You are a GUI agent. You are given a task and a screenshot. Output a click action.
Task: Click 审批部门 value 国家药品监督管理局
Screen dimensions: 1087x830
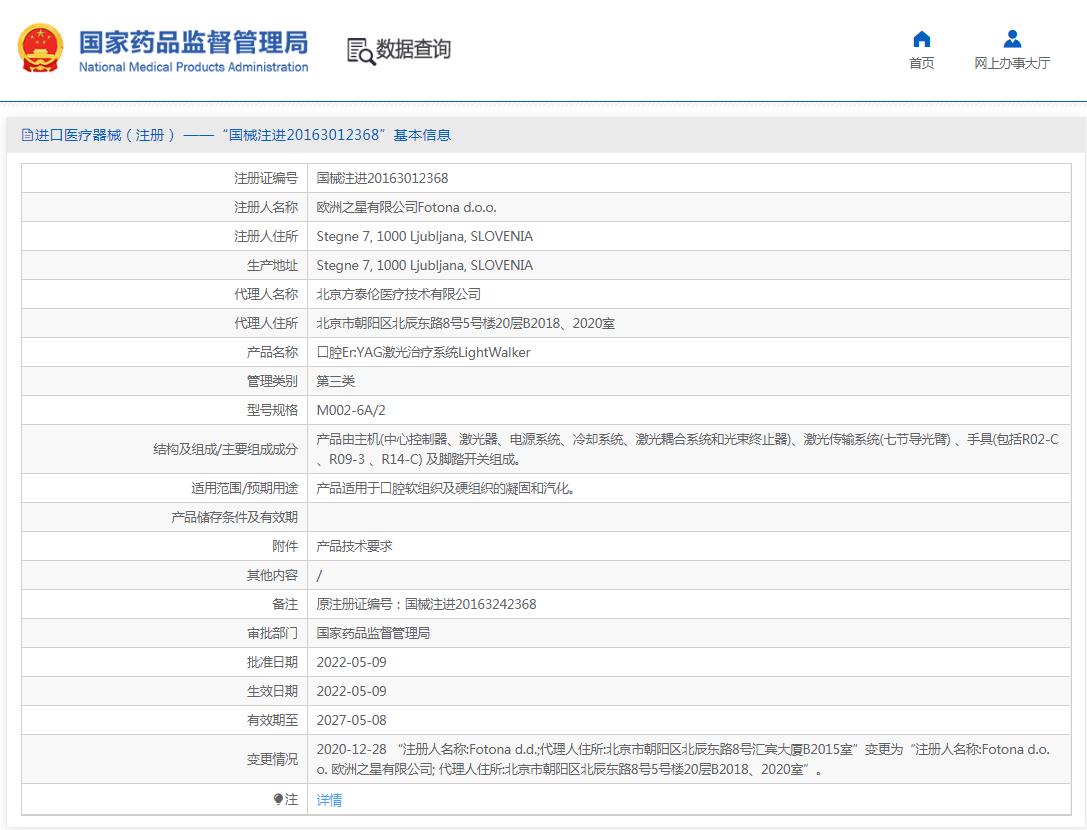tap(373, 633)
